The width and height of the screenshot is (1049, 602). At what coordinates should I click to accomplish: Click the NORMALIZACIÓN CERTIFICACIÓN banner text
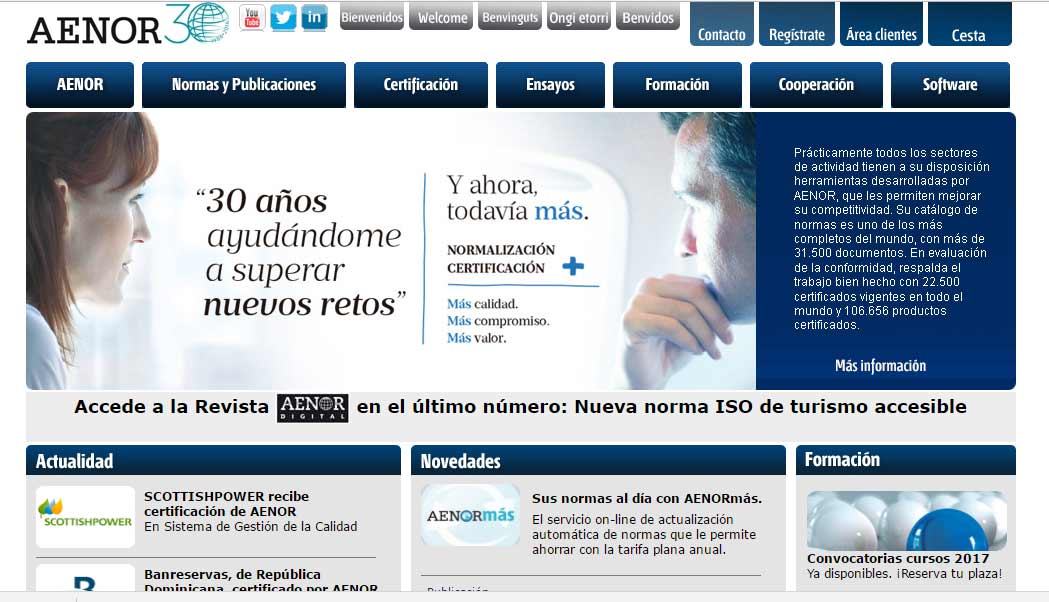500,259
